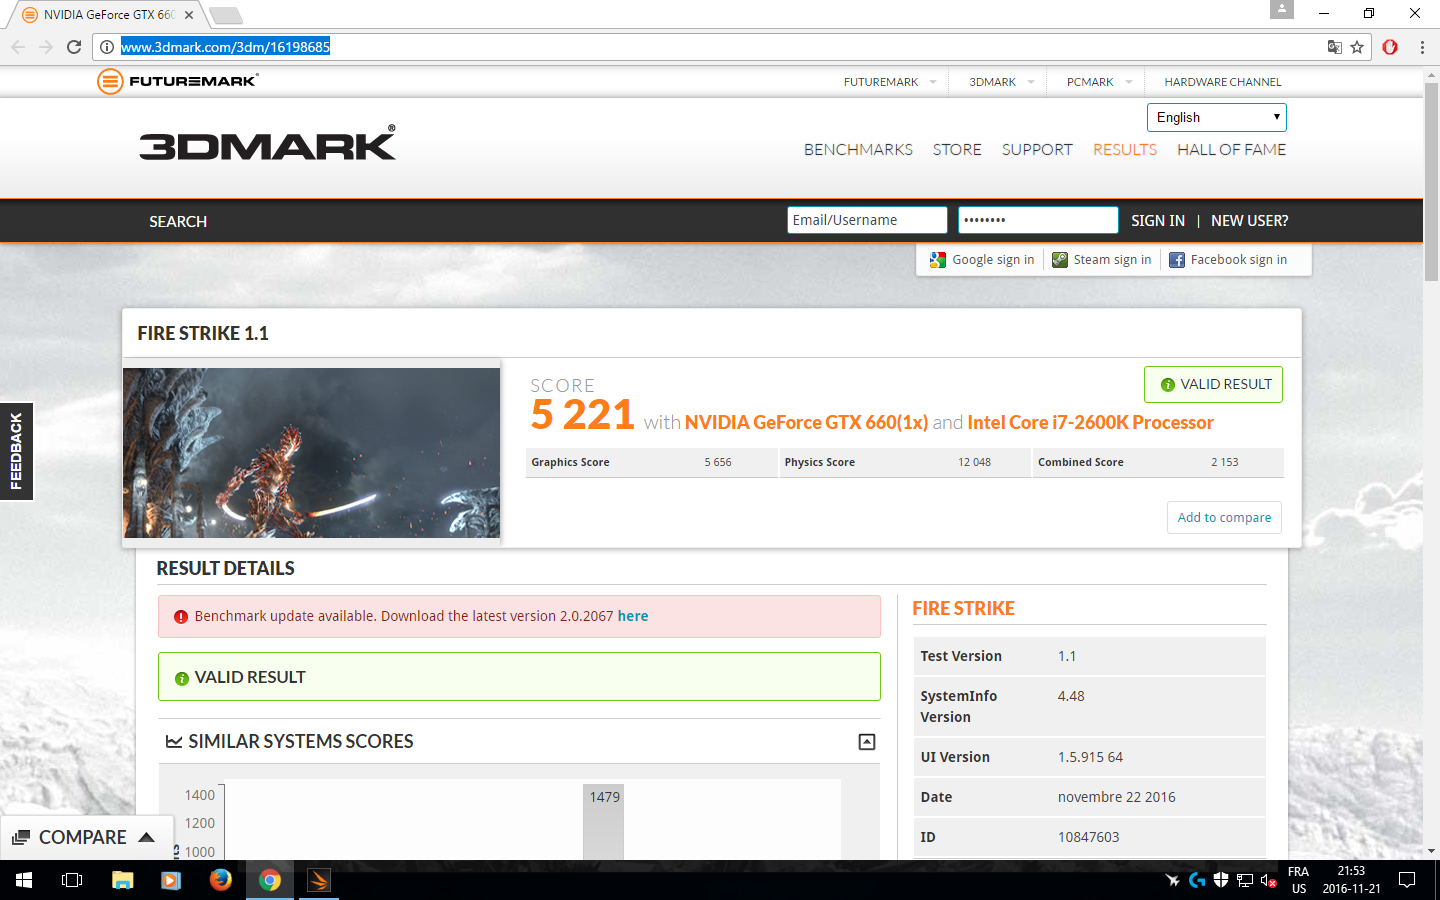Image resolution: width=1440 pixels, height=900 pixels.
Task: Open Task View on taskbar
Action: tap(72, 880)
